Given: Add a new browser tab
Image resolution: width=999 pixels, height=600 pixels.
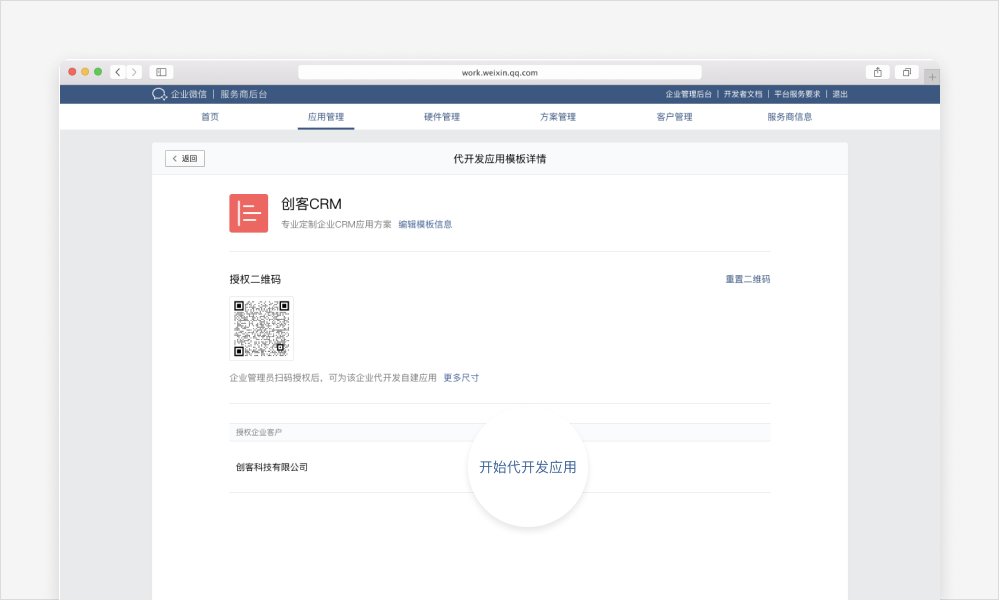Looking at the screenshot, I should click(x=932, y=76).
